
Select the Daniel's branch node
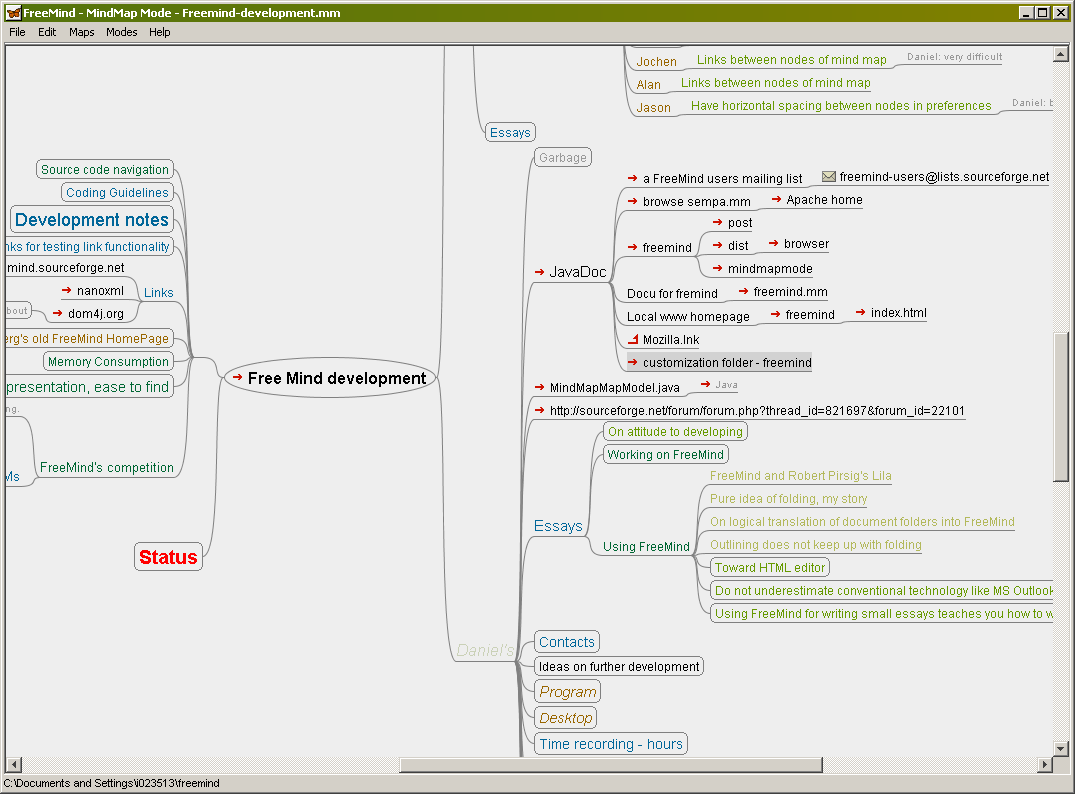click(x=485, y=650)
